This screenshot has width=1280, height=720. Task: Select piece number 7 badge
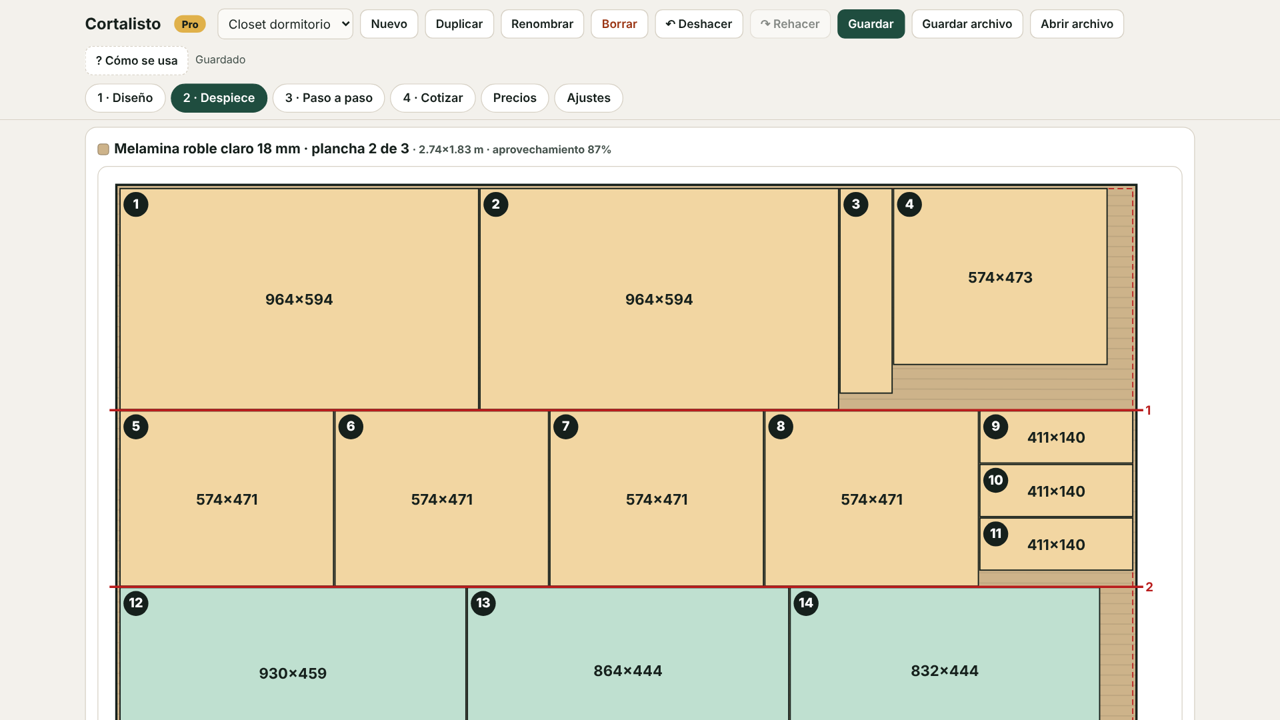tap(565, 426)
